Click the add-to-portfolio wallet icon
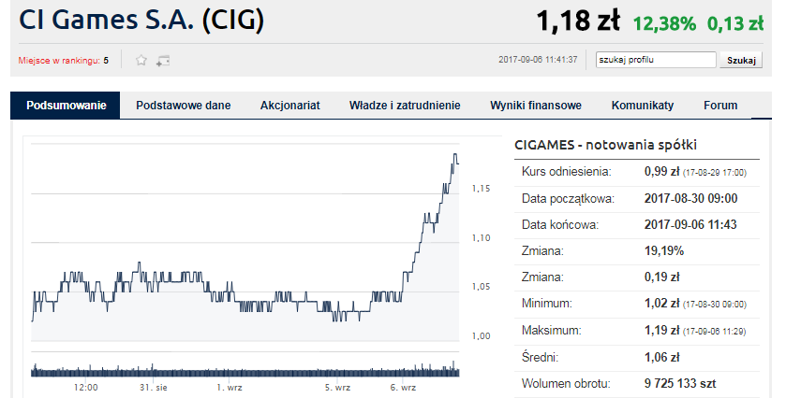The width and height of the screenshot is (786, 398). tap(162, 61)
